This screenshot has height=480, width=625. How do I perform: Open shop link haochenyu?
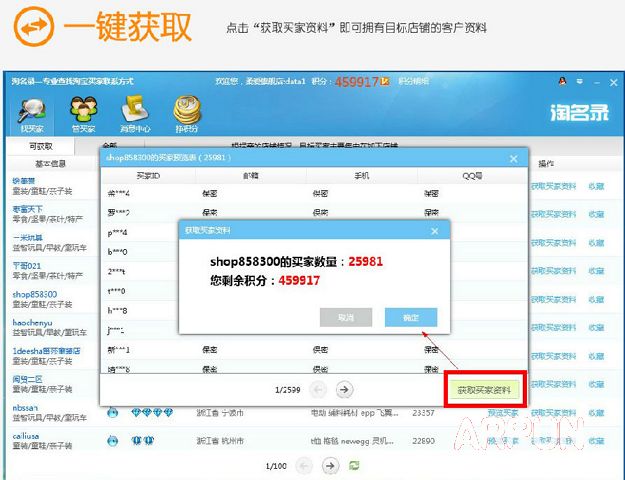(x=32, y=323)
